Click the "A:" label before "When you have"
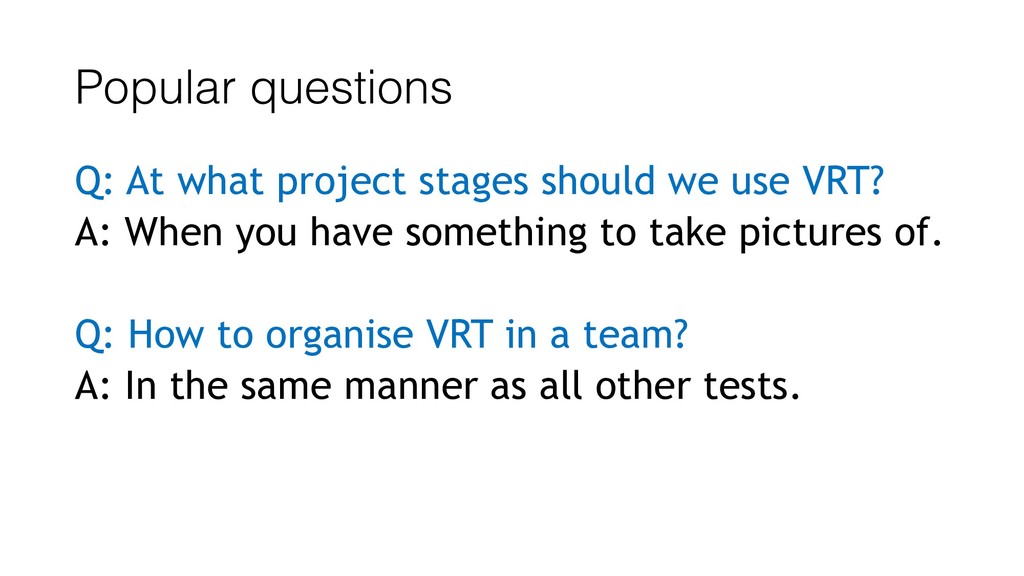The image size is (1024, 576). tap(93, 232)
